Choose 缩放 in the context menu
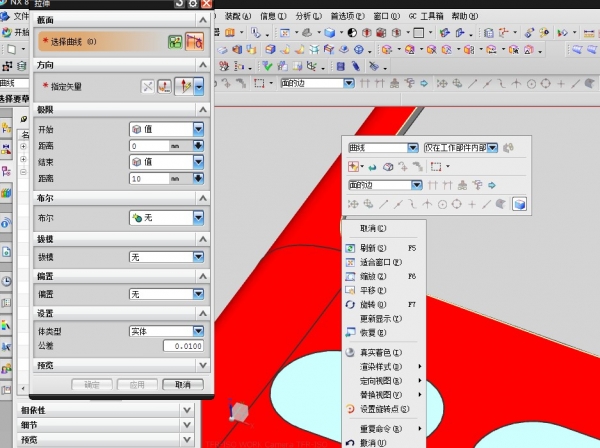 tap(383, 276)
